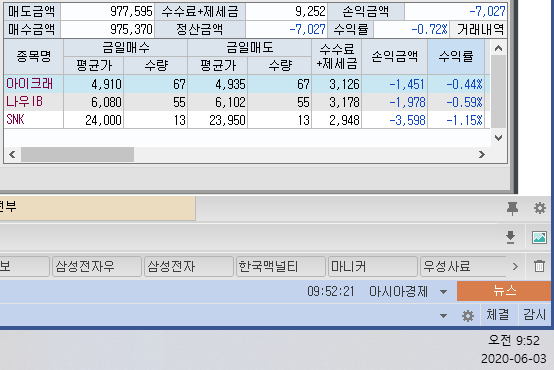
Task: Click SNK loss value -3,598
Action: [x=407, y=120]
